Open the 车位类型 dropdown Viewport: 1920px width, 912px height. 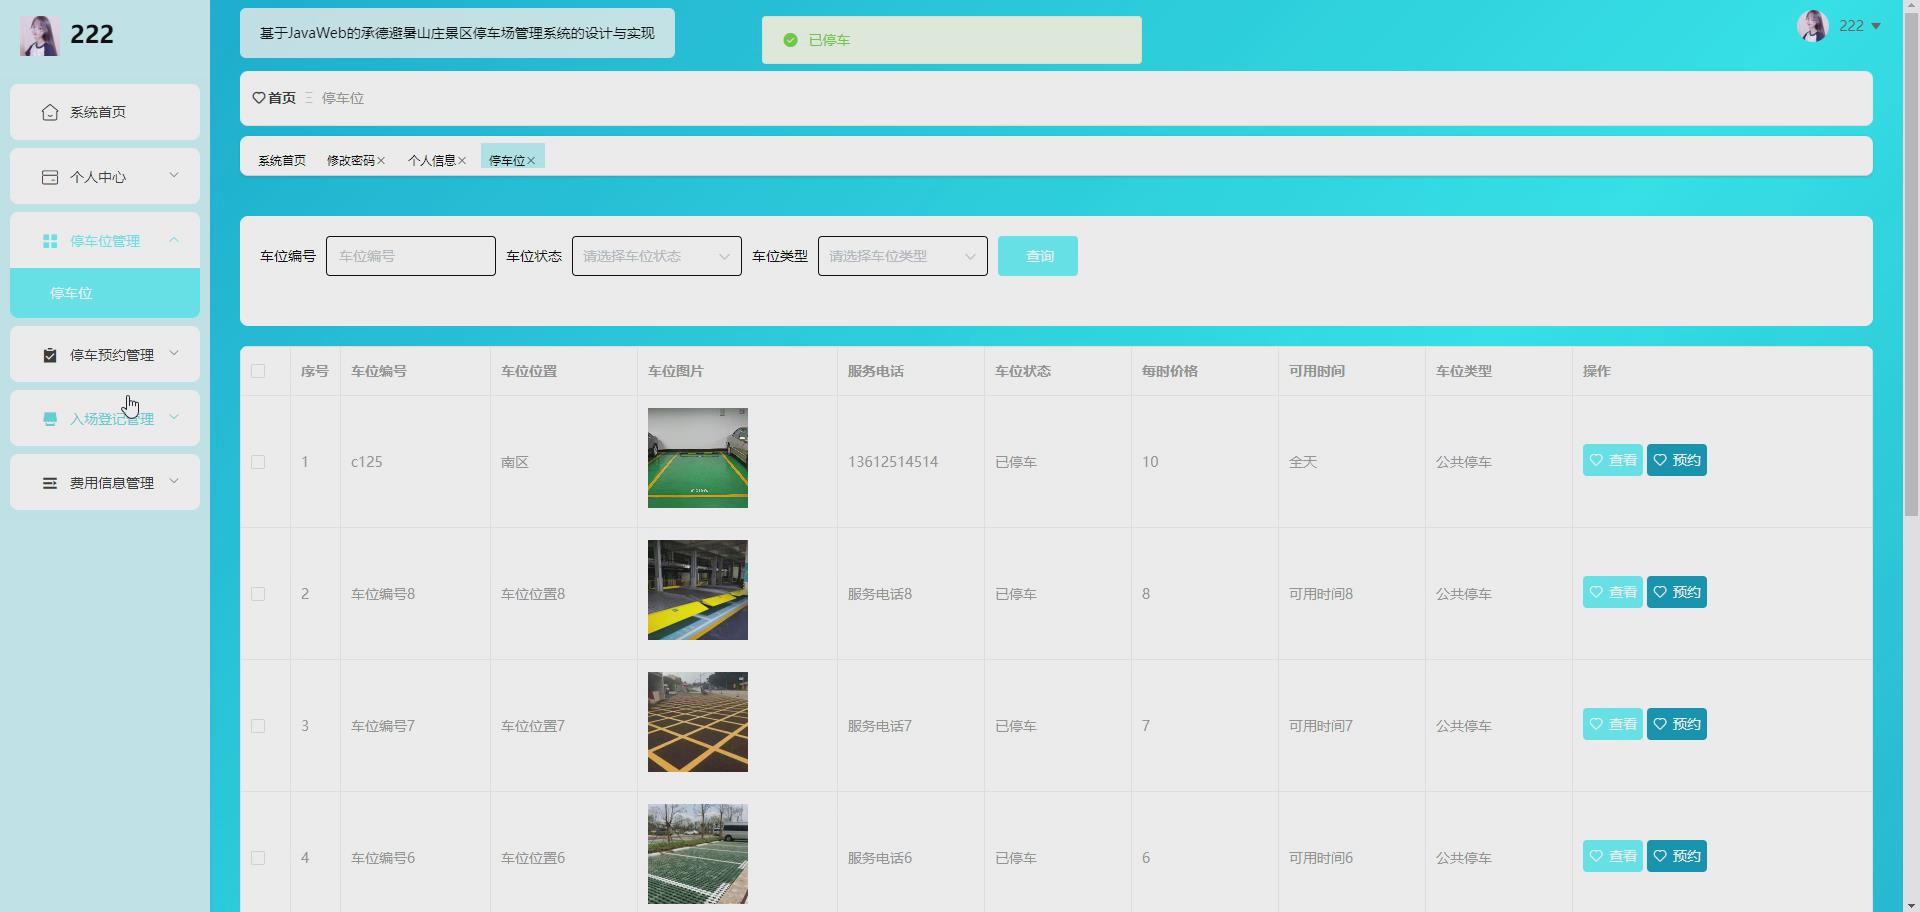pos(903,256)
